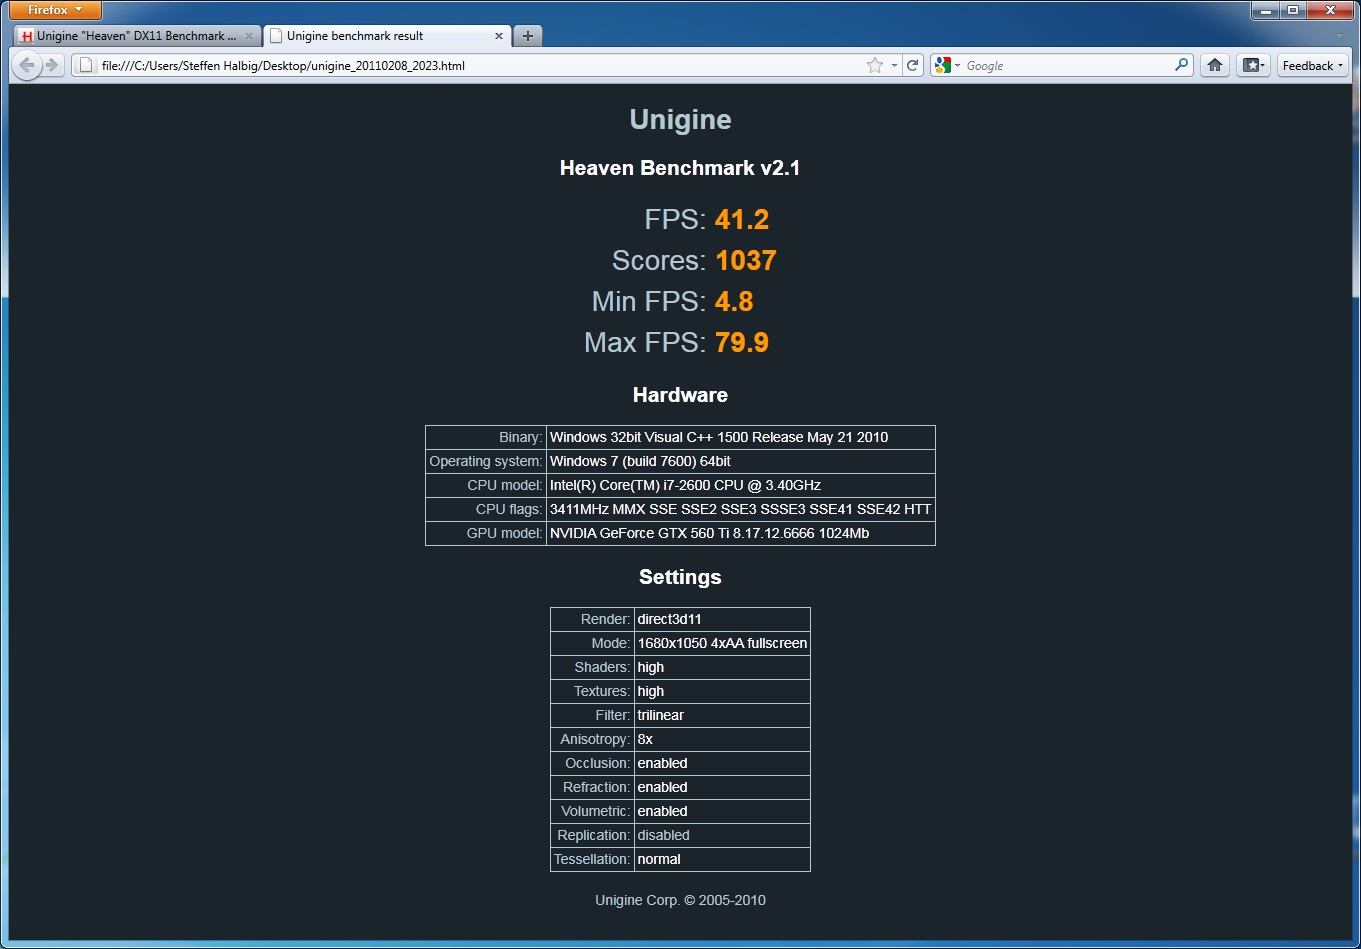Switch to Unigine "Heaven" DX11 Benchmark tab
This screenshot has width=1361, height=949.
tap(138, 36)
